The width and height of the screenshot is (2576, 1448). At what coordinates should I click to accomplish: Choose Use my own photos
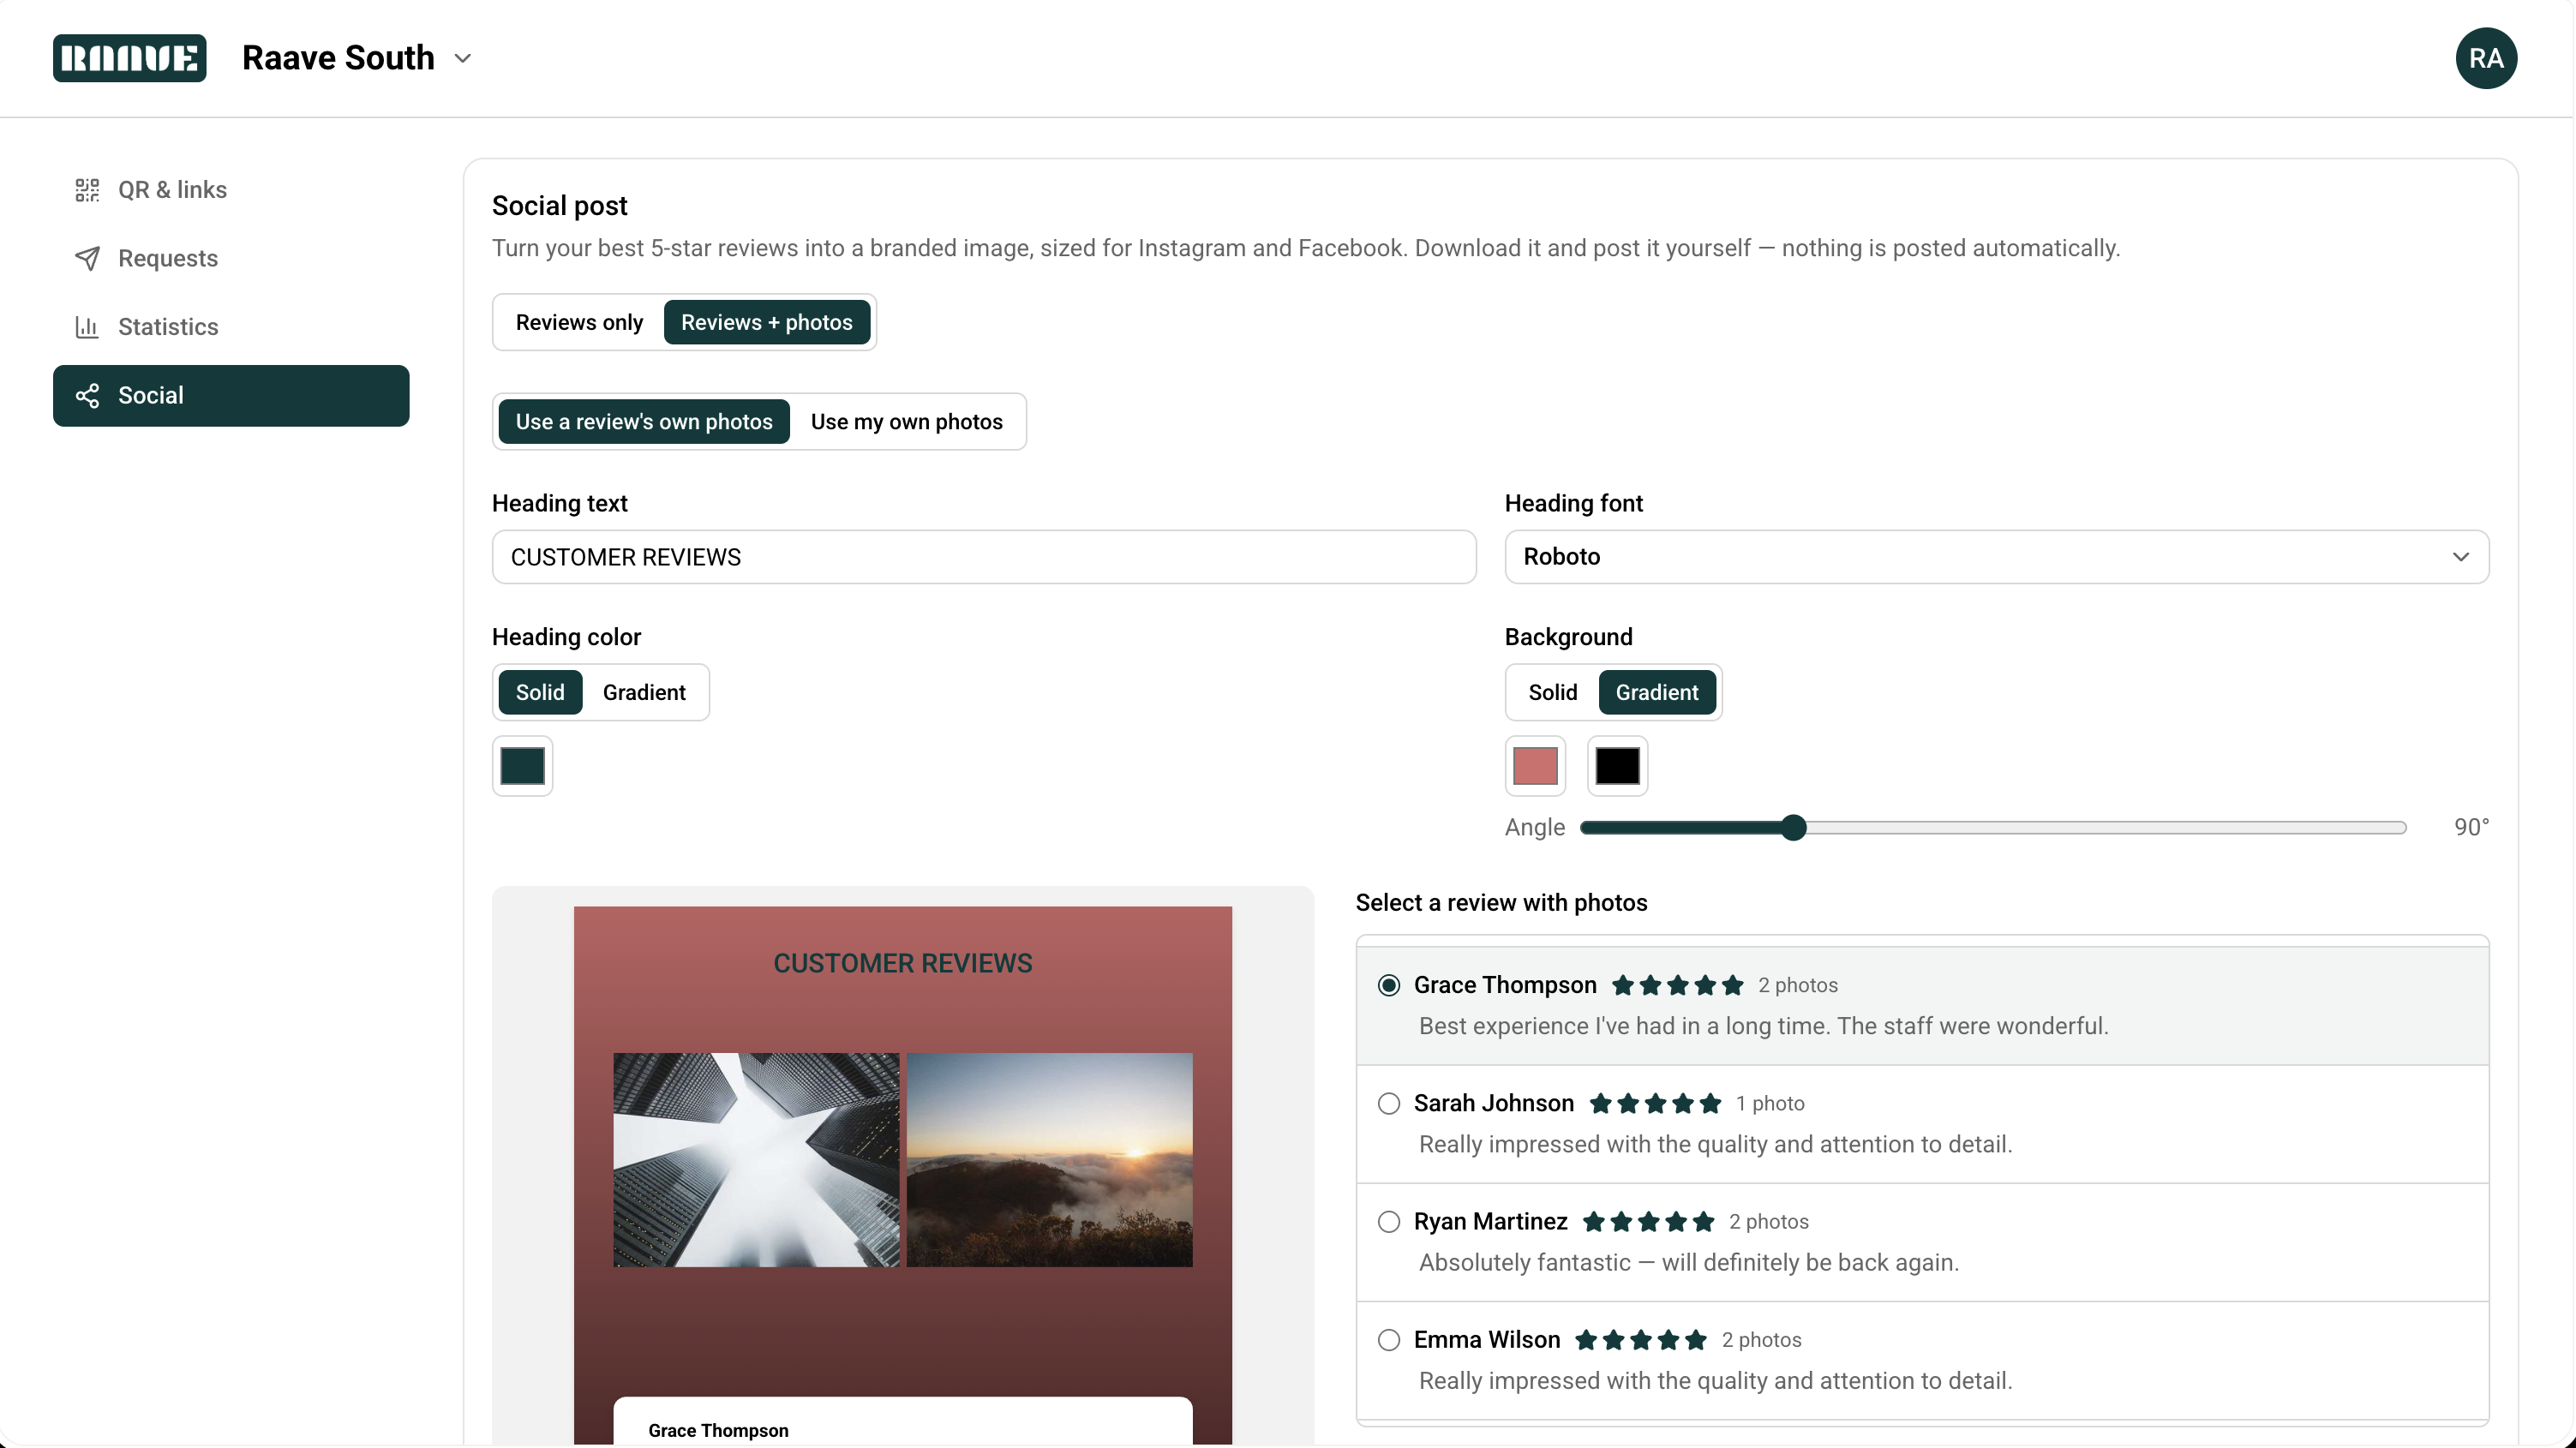[906, 421]
